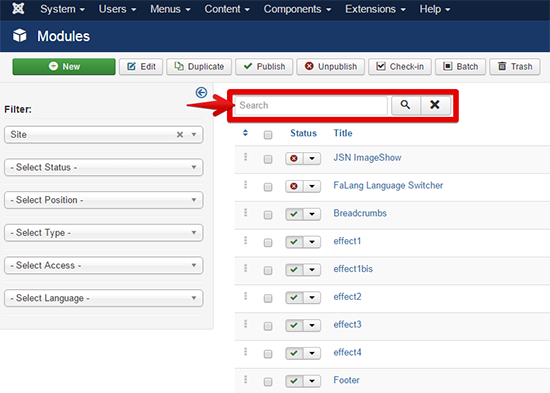Collapse the filter sidebar with arrow icon
The height and width of the screenshot is (393, 550).
[x=201, y=93]
